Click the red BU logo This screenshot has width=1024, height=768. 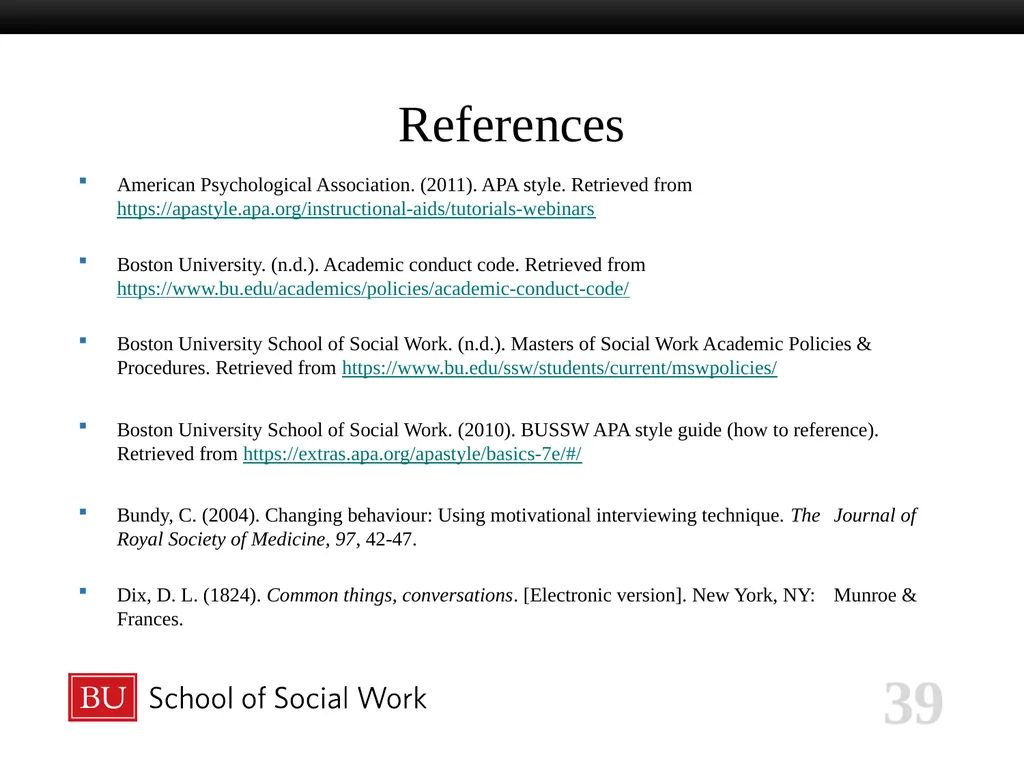click(x=103, y=697)
